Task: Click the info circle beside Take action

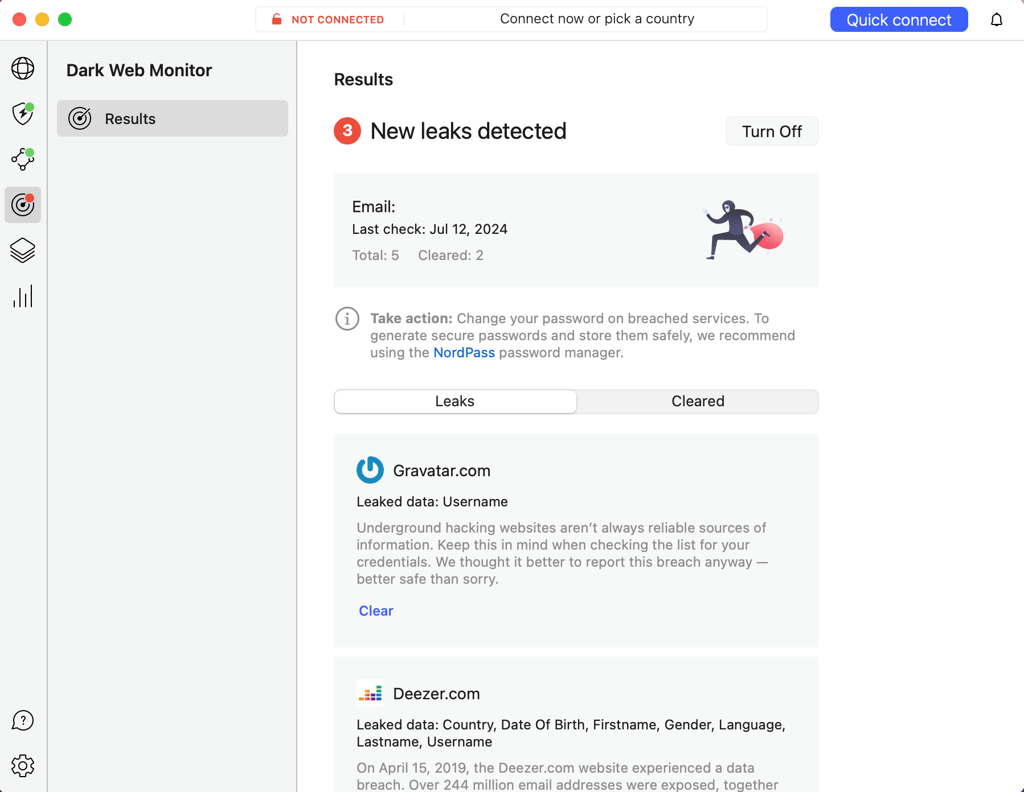Action: pos(347,319)
